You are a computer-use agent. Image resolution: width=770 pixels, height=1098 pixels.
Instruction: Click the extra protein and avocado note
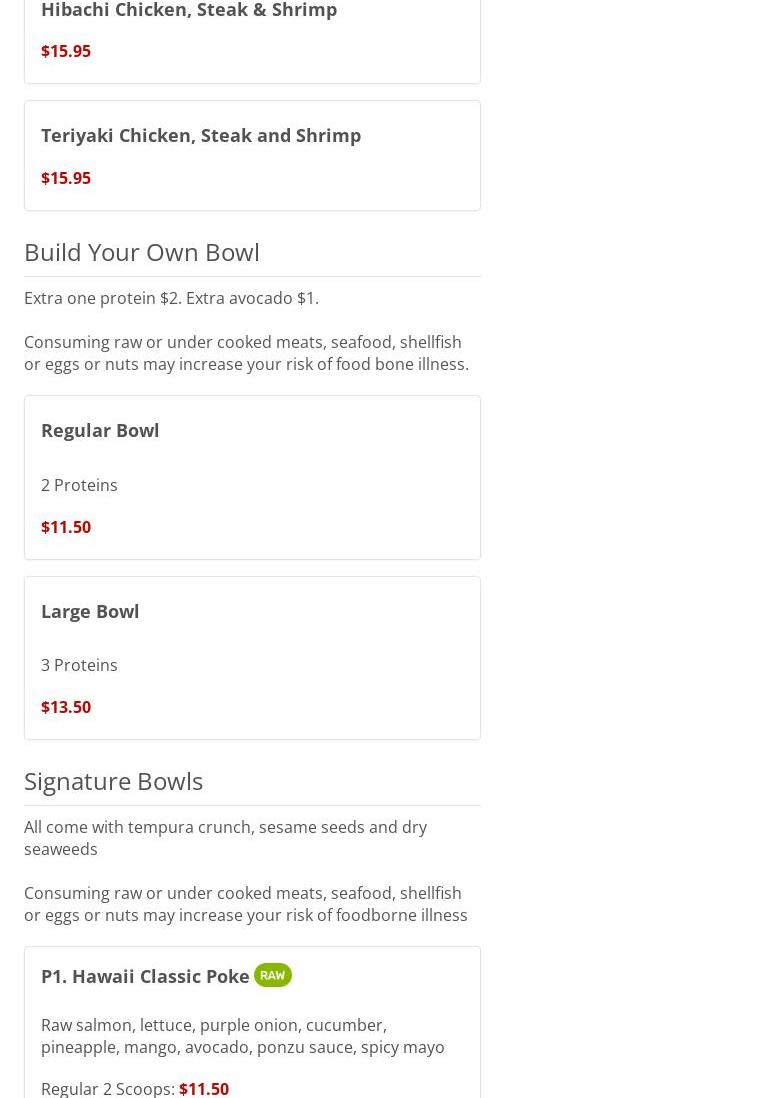[x=171, y=298]
